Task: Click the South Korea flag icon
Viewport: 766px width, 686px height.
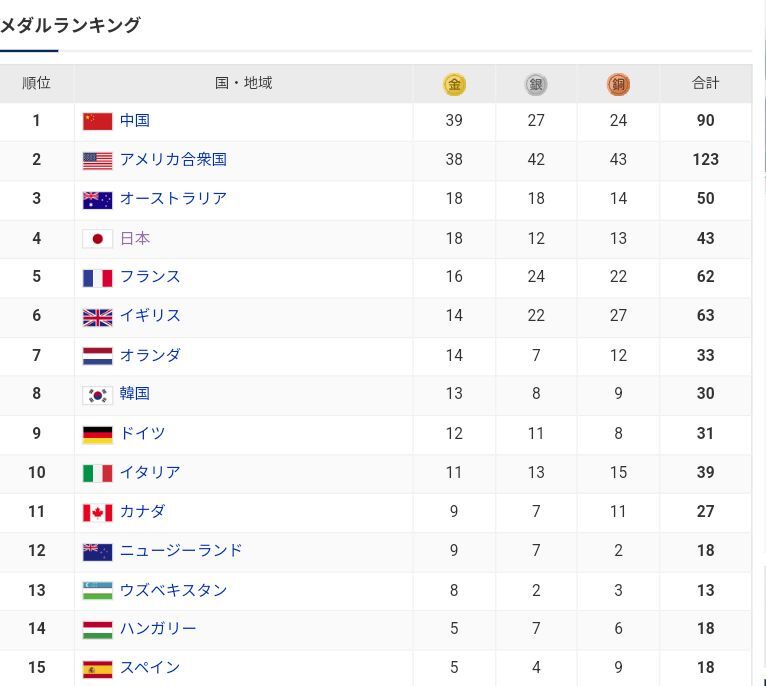Action: coord(98,395)
